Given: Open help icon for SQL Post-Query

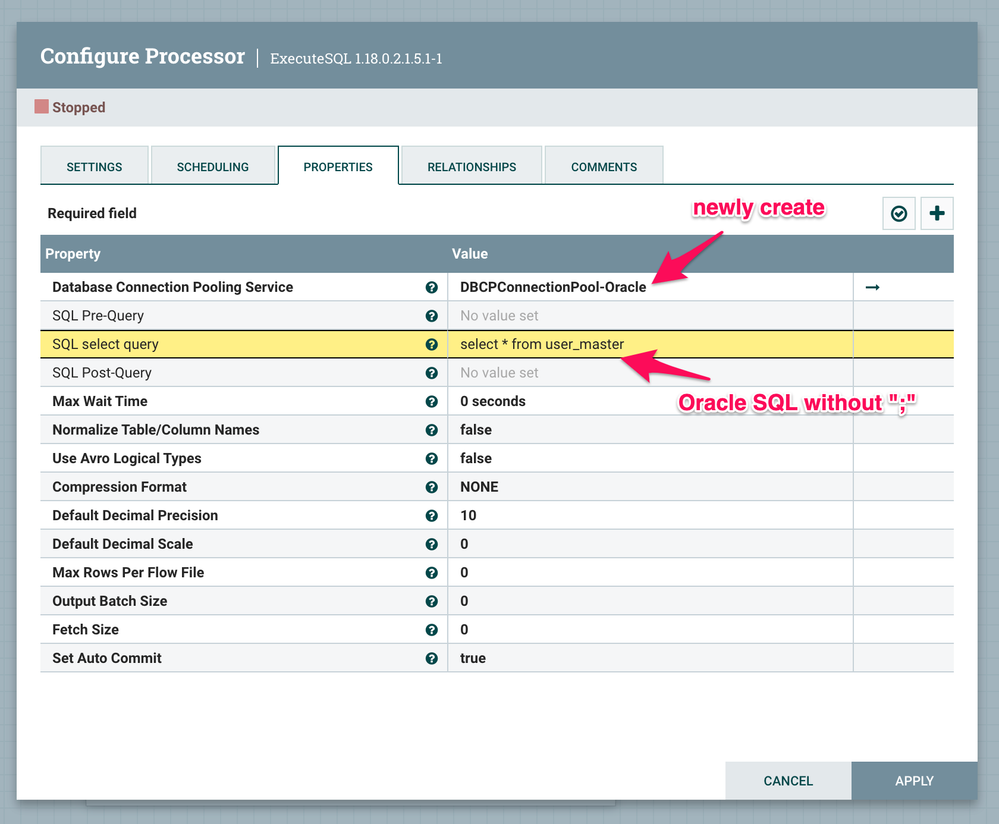Looking at the screenshot, I should pyautogui.click(x=431, y=373).
